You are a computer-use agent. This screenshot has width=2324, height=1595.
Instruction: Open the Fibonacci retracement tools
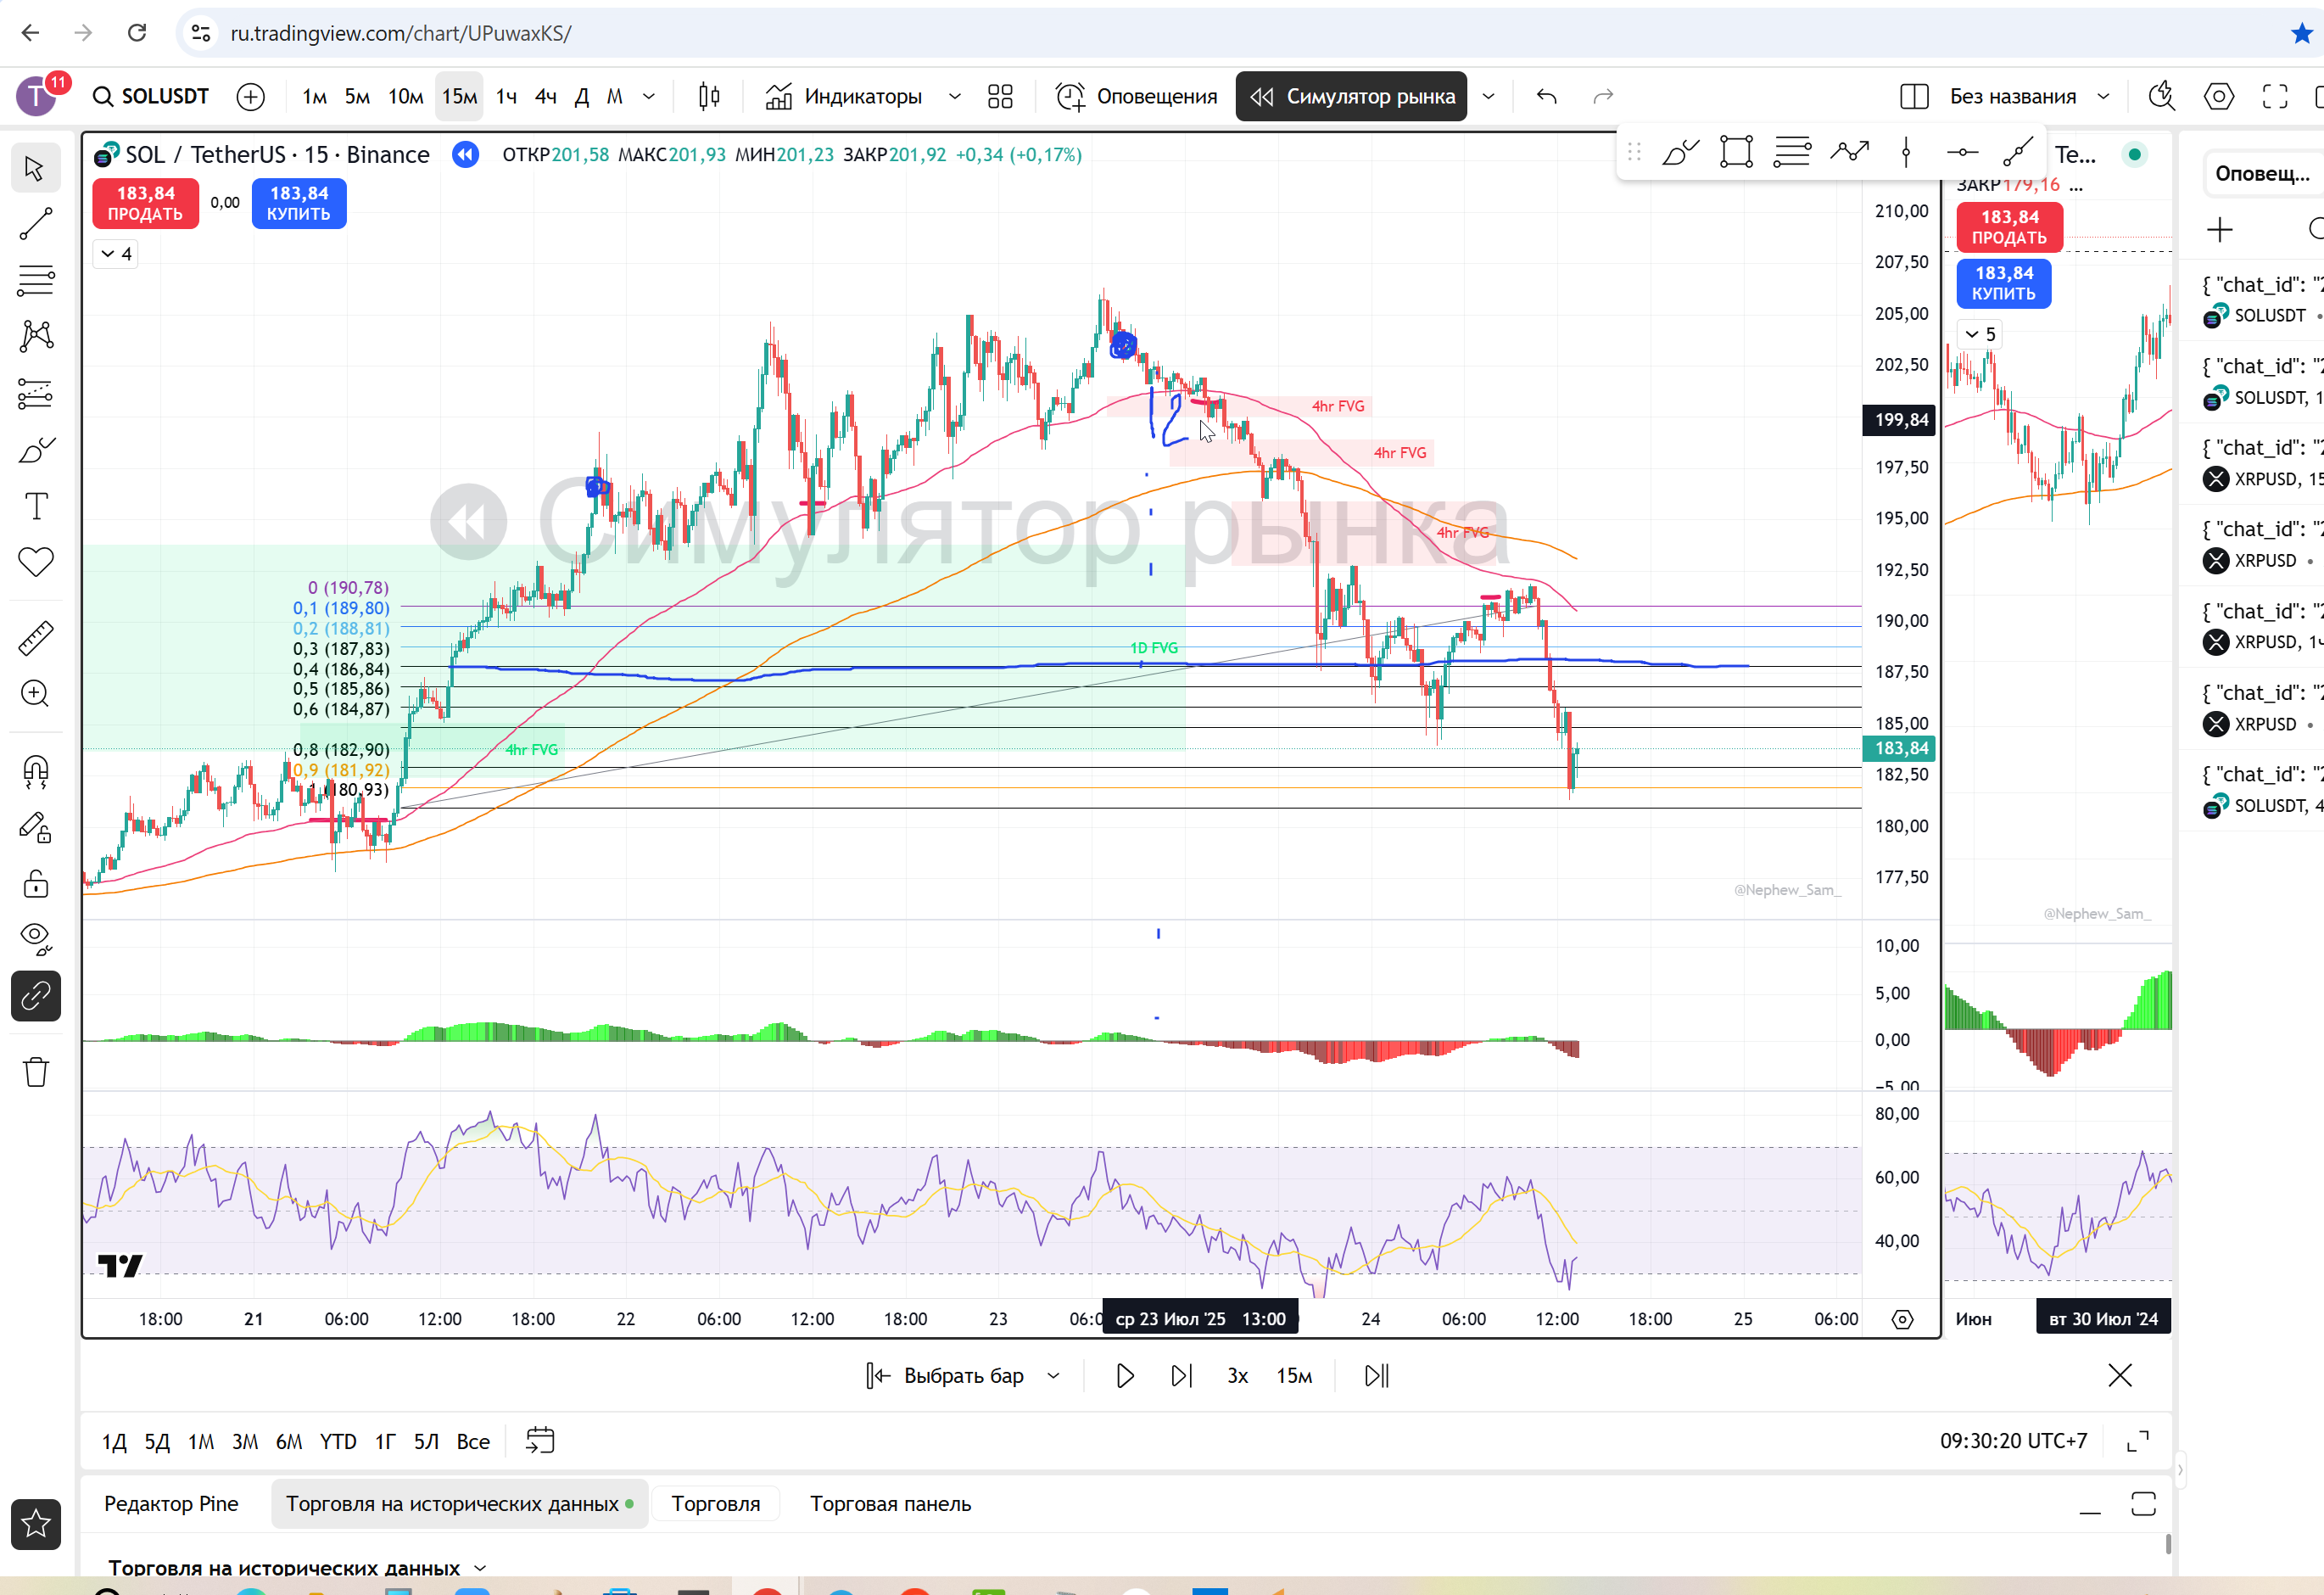pyautogui.click(x=36, y=280)
